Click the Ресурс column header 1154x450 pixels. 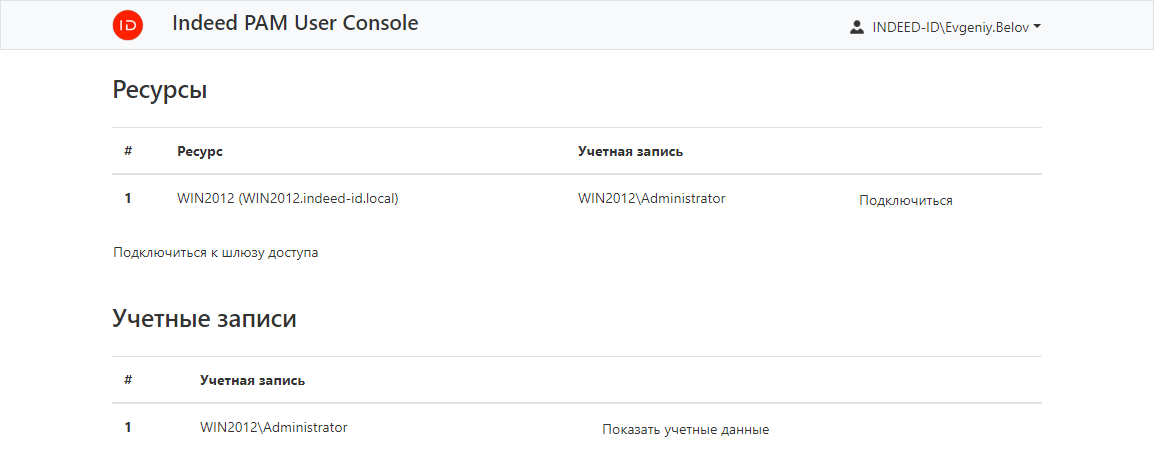200,151
